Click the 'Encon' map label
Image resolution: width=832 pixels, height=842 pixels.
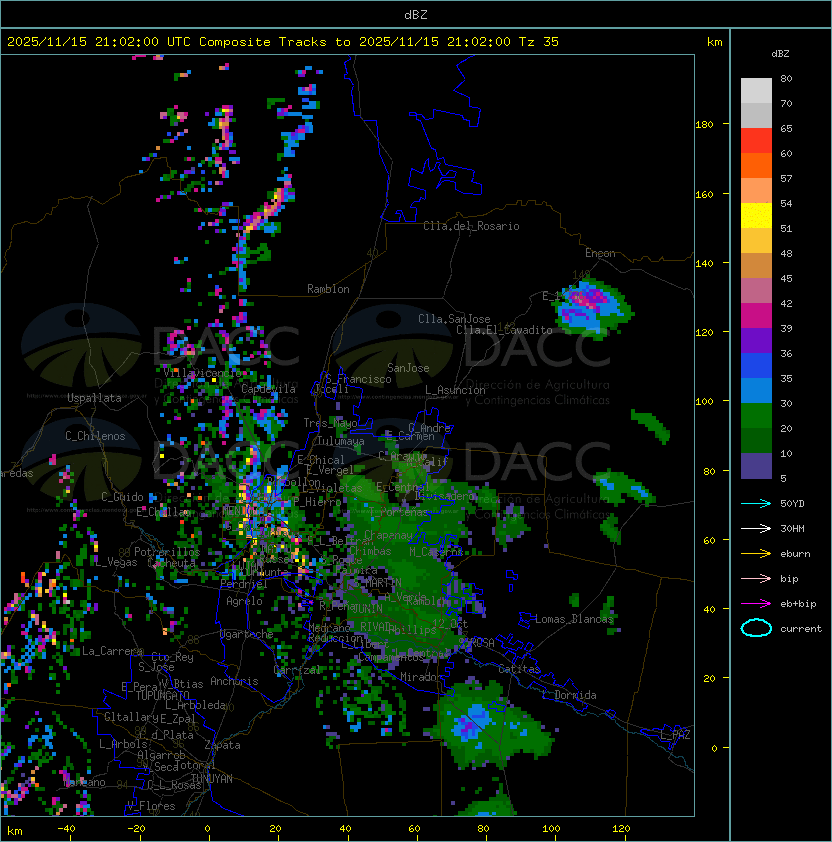click(600, 253)
